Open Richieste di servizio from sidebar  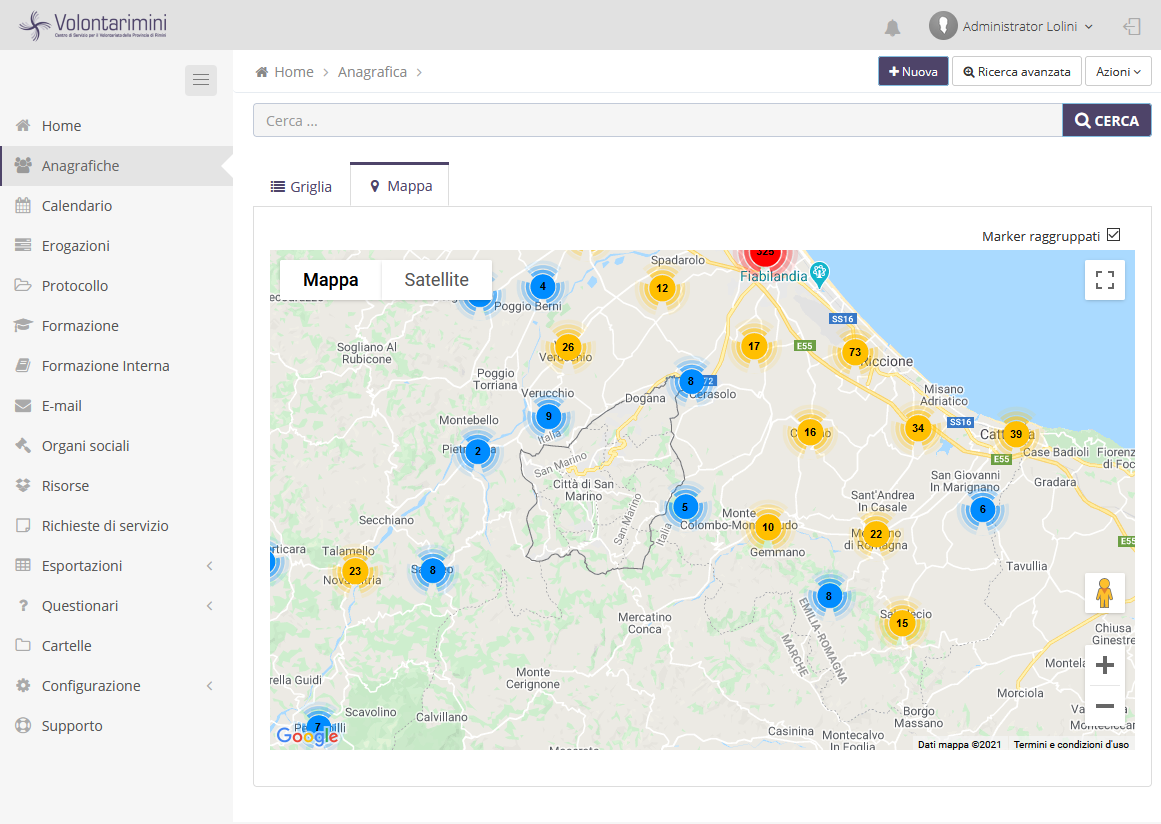pyautogui.click(x=116, y=526)
